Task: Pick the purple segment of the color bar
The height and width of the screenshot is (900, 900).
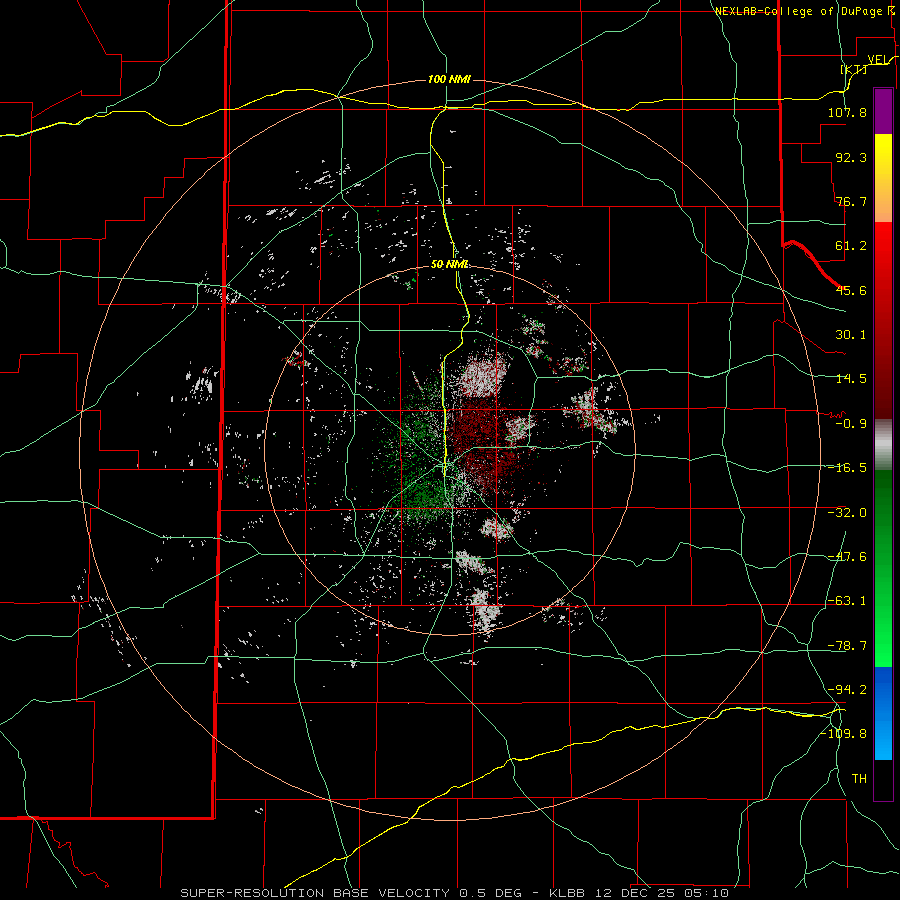Action: coord(883,112)
